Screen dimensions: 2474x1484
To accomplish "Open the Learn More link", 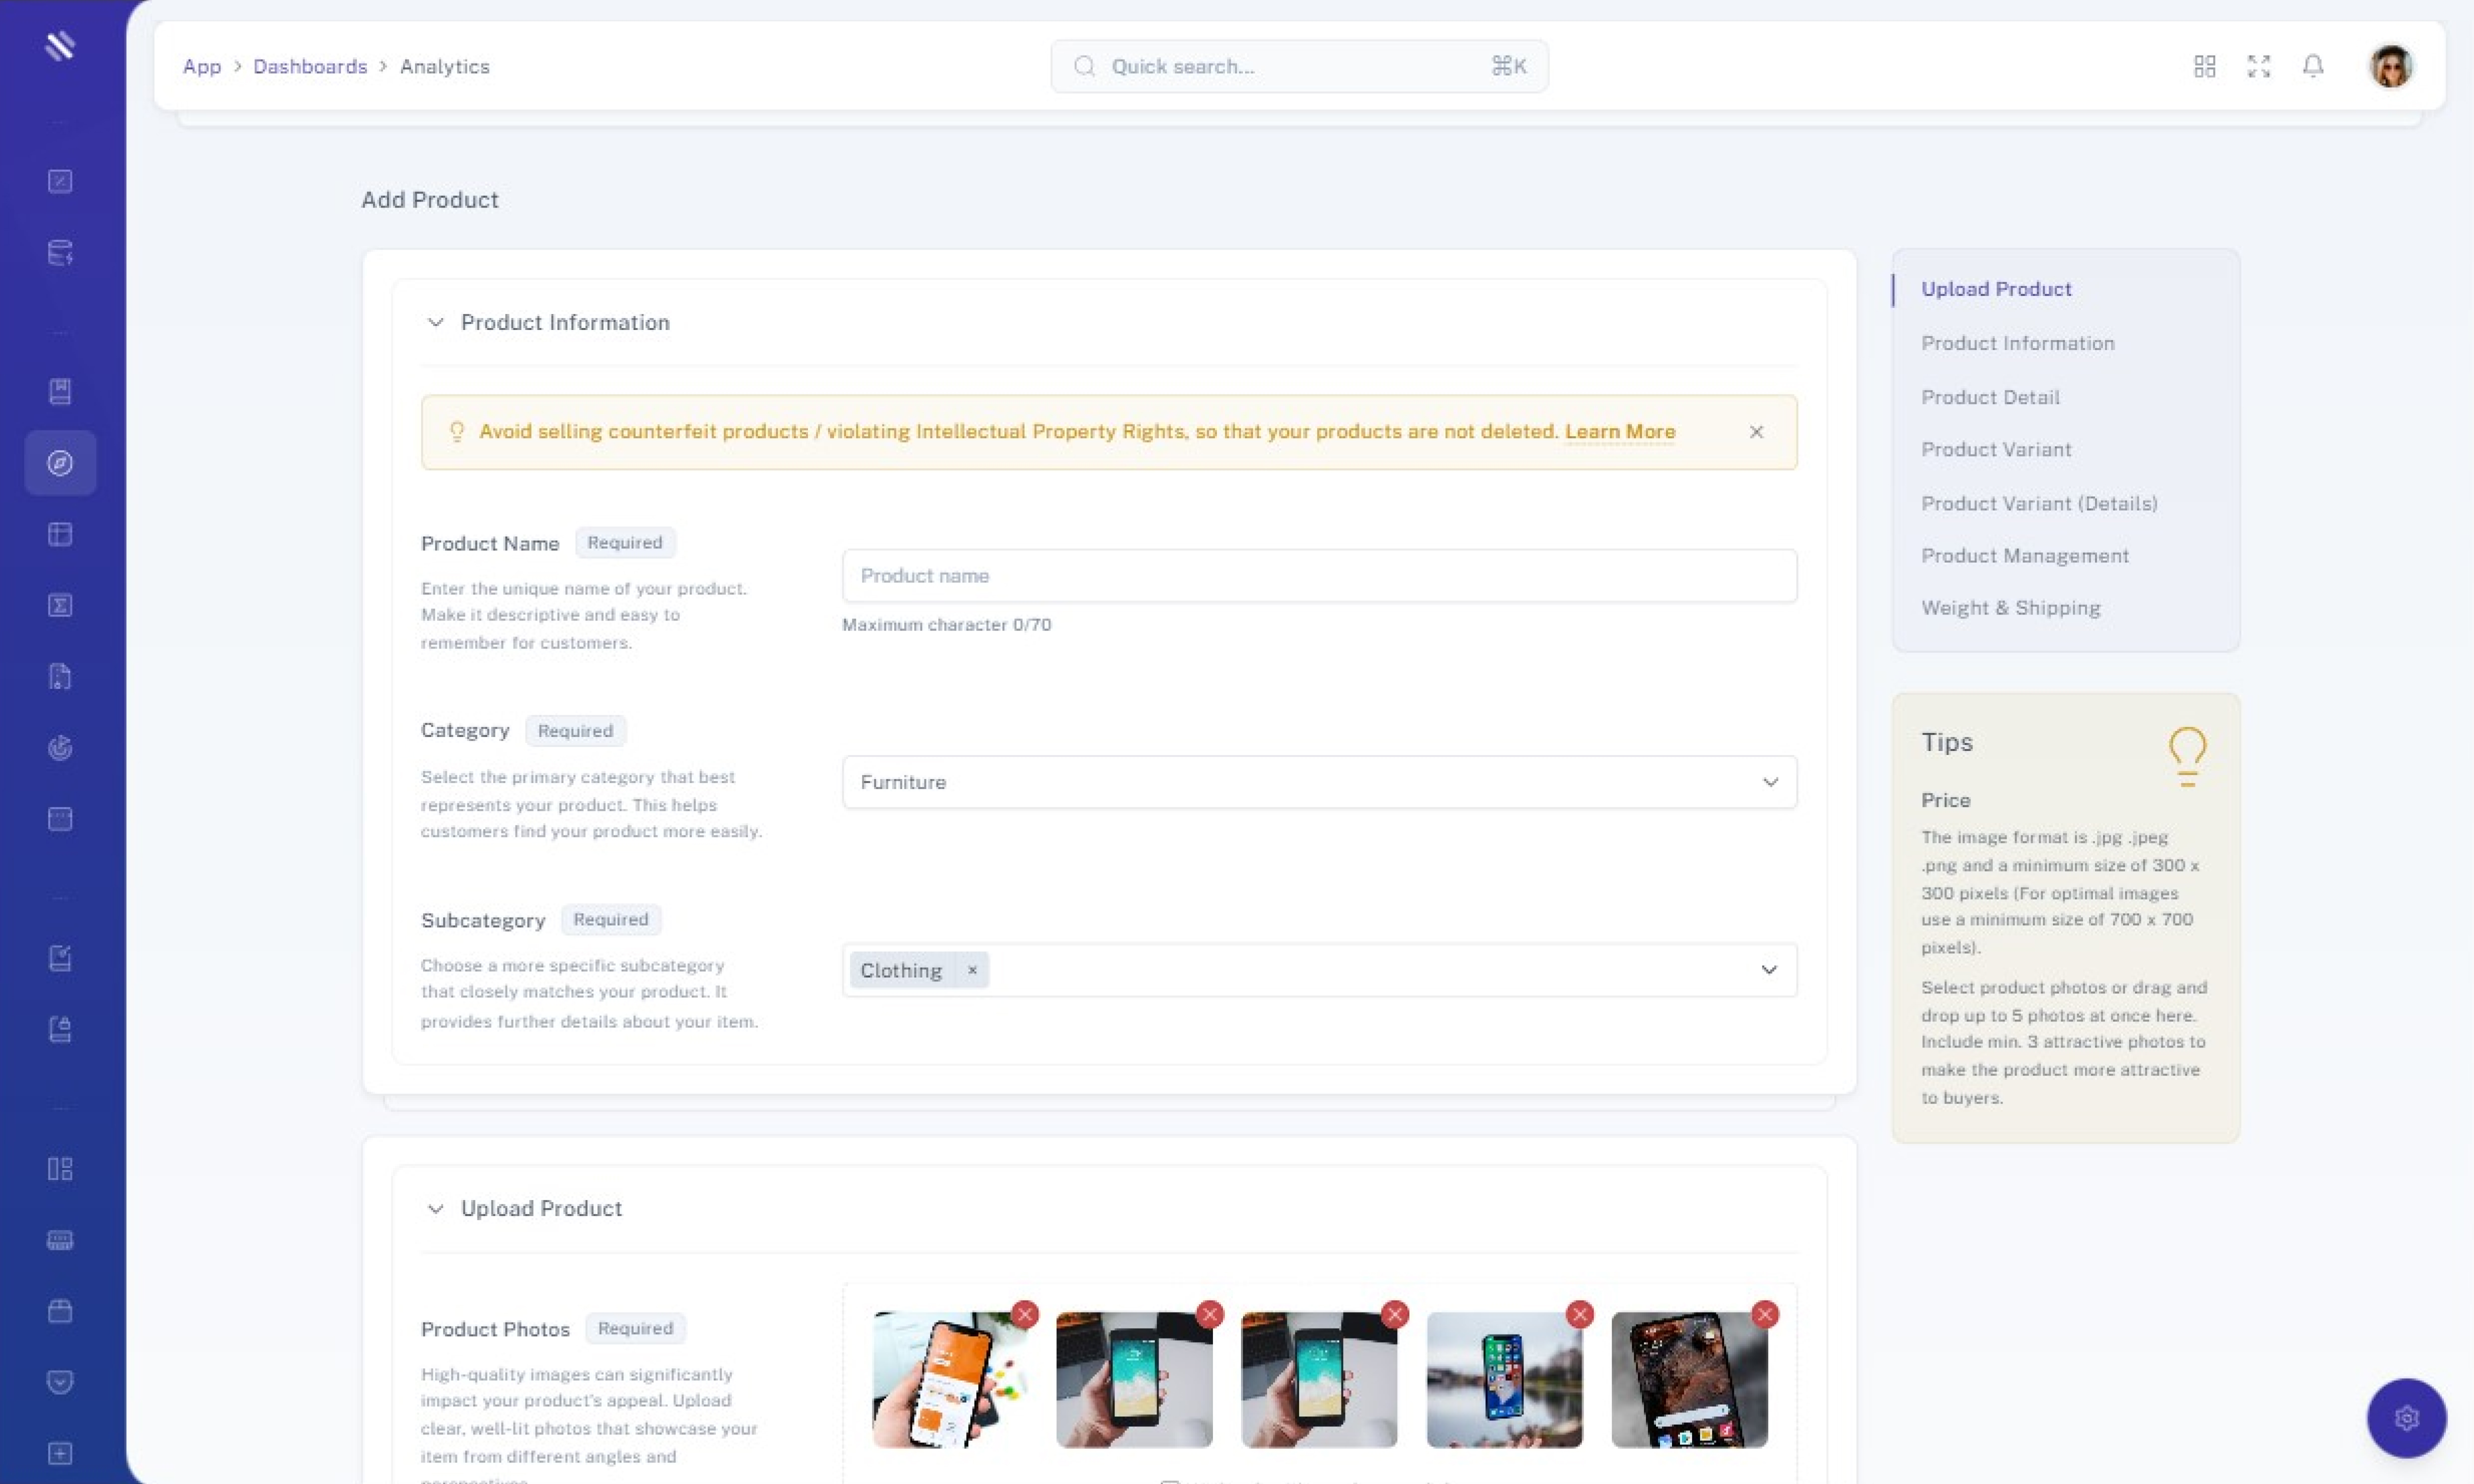I will [1619, 432].
